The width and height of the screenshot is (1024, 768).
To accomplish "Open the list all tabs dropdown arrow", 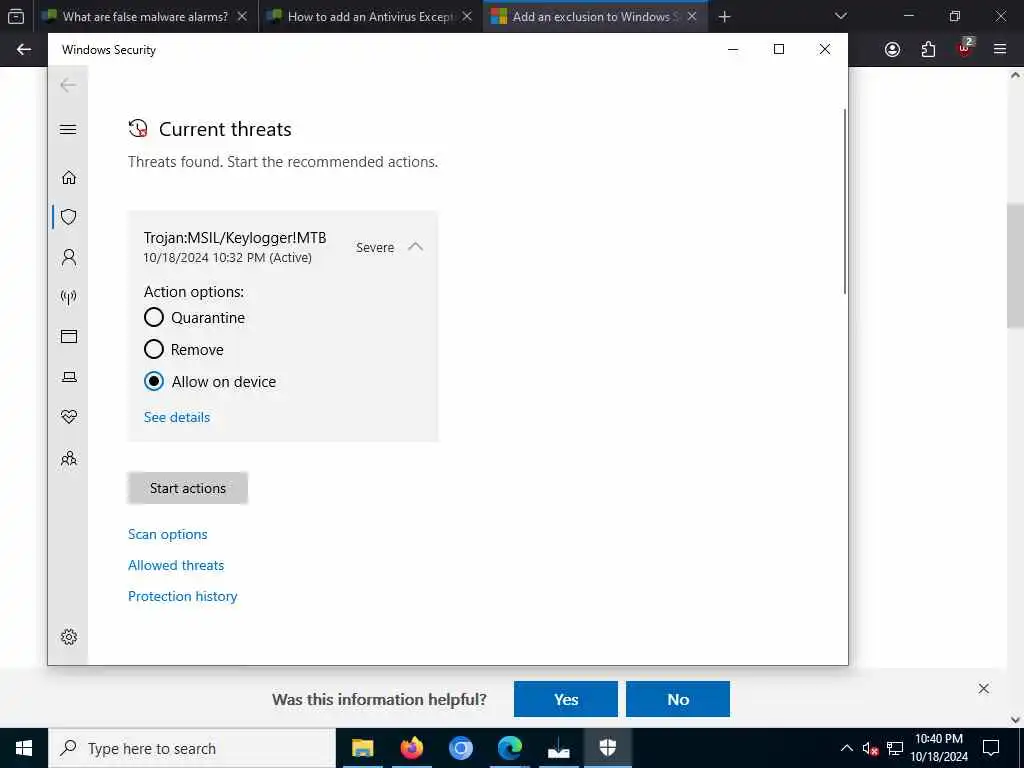I will click(841, 16).
